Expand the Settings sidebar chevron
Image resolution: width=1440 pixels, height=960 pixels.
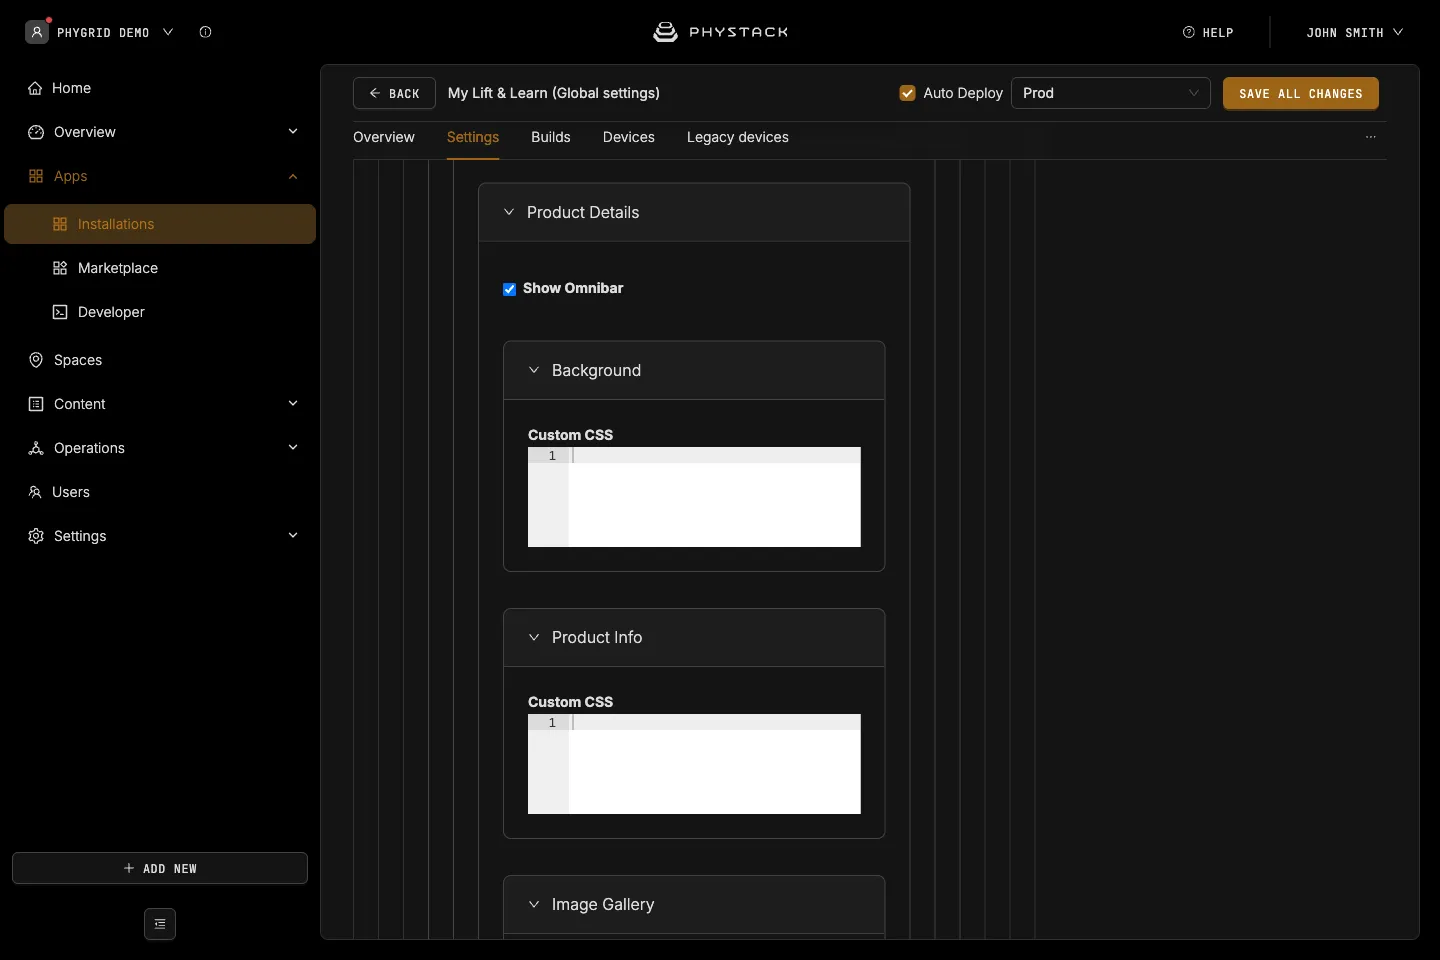(293, 536)
